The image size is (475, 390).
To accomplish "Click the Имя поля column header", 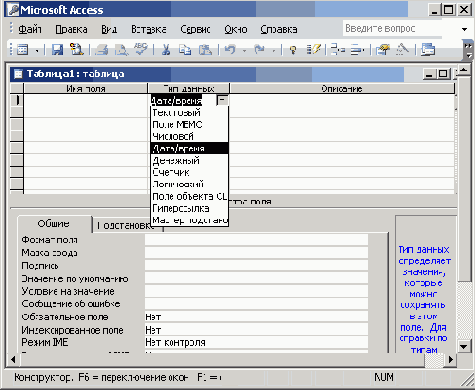I will click(86, 89).
